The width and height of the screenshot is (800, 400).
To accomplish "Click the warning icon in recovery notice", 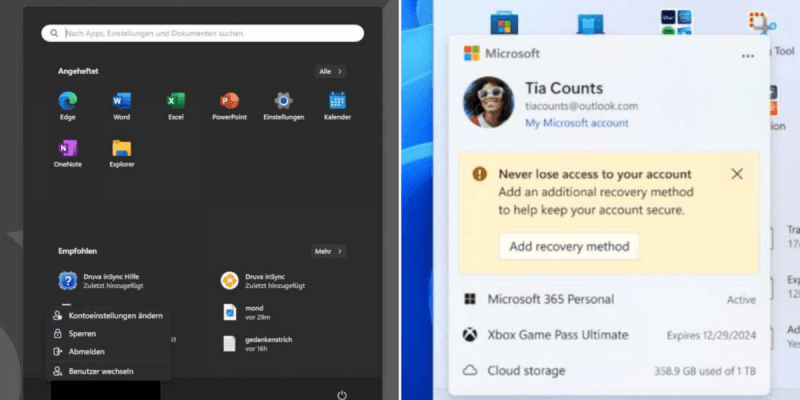I will click(480, 174).
